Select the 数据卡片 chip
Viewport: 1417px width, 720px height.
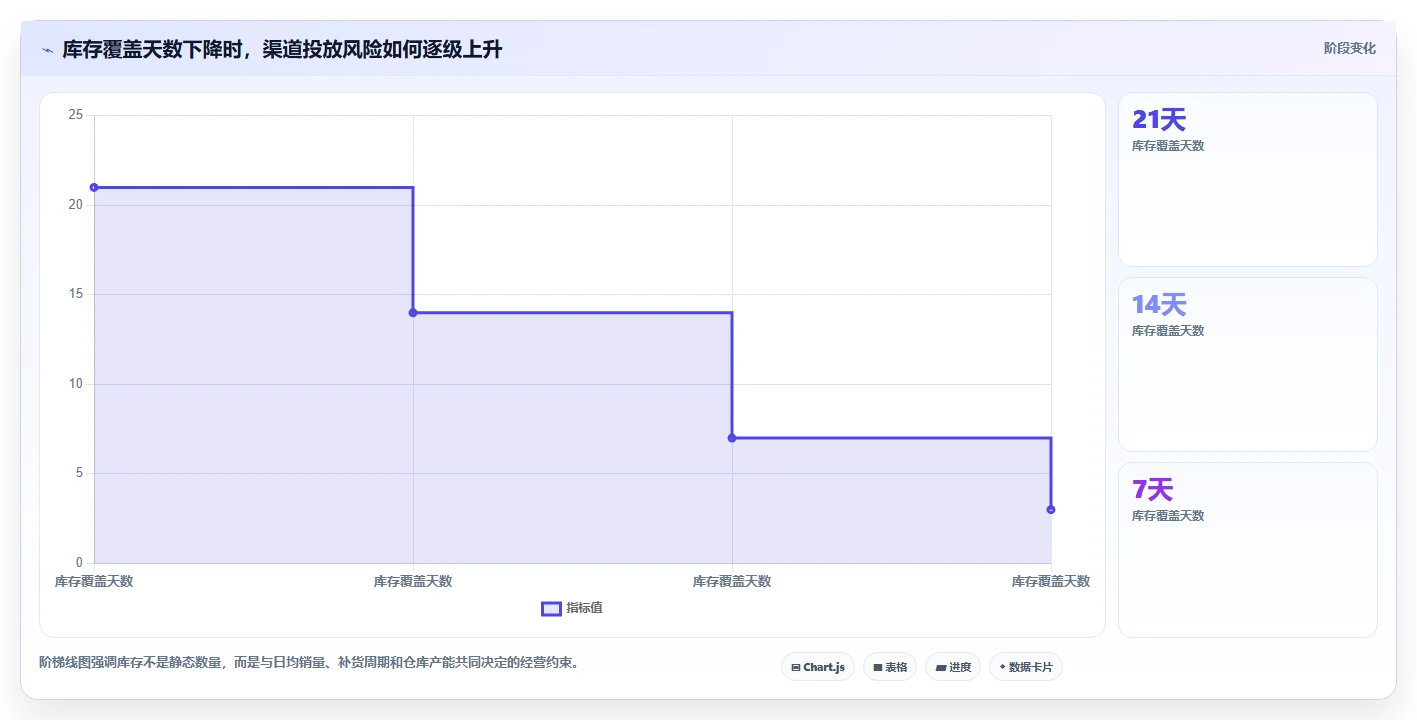tap(1026, 667)
